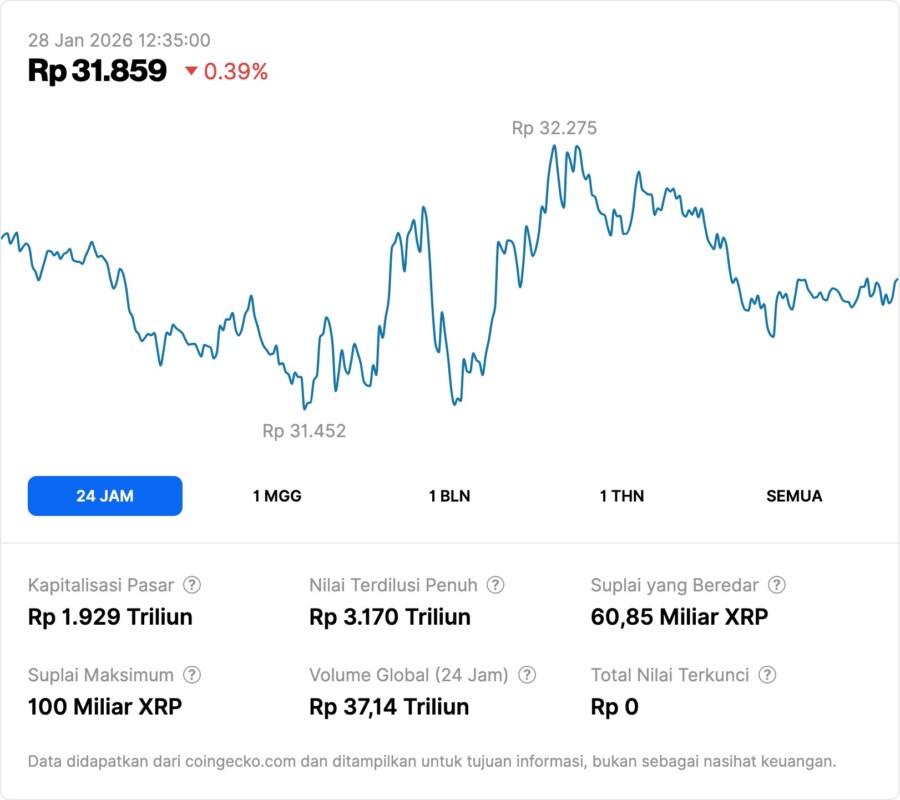Switch chart to 1 BLN range
The image size is (900, 800).
[x=449, y=496]
